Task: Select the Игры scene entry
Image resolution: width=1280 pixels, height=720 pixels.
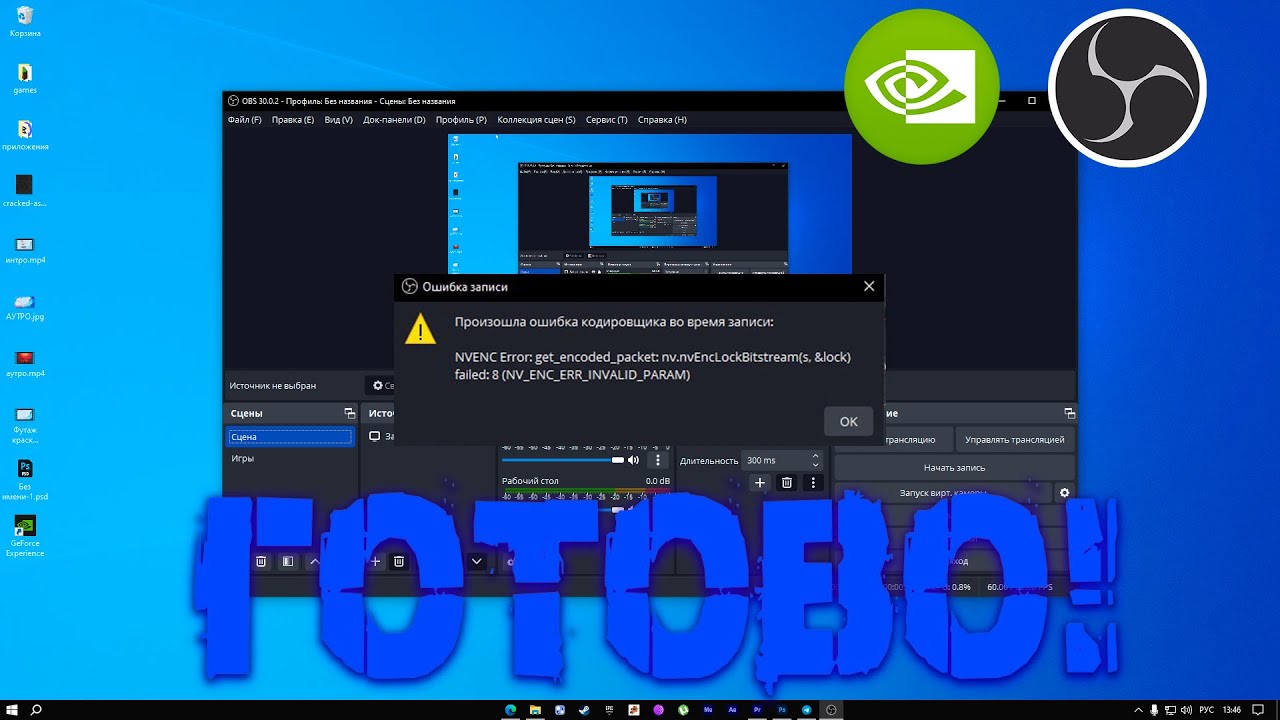Action: click(x=290, y=458)
